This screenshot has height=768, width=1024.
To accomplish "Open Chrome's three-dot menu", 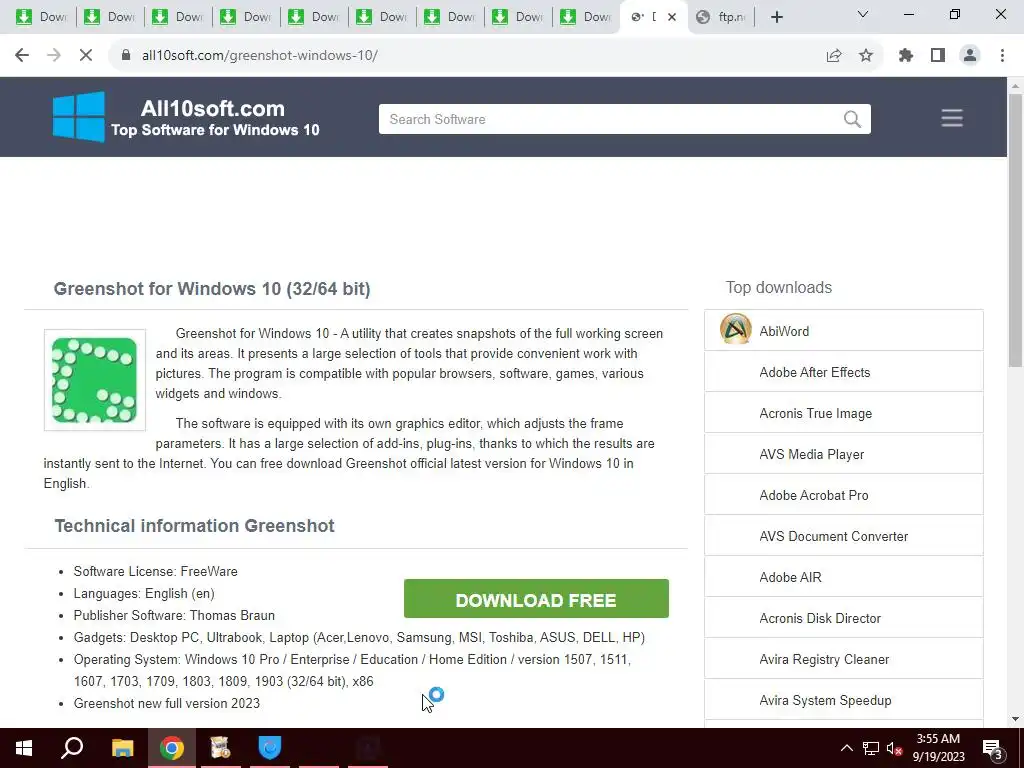I will (1002, 56).
